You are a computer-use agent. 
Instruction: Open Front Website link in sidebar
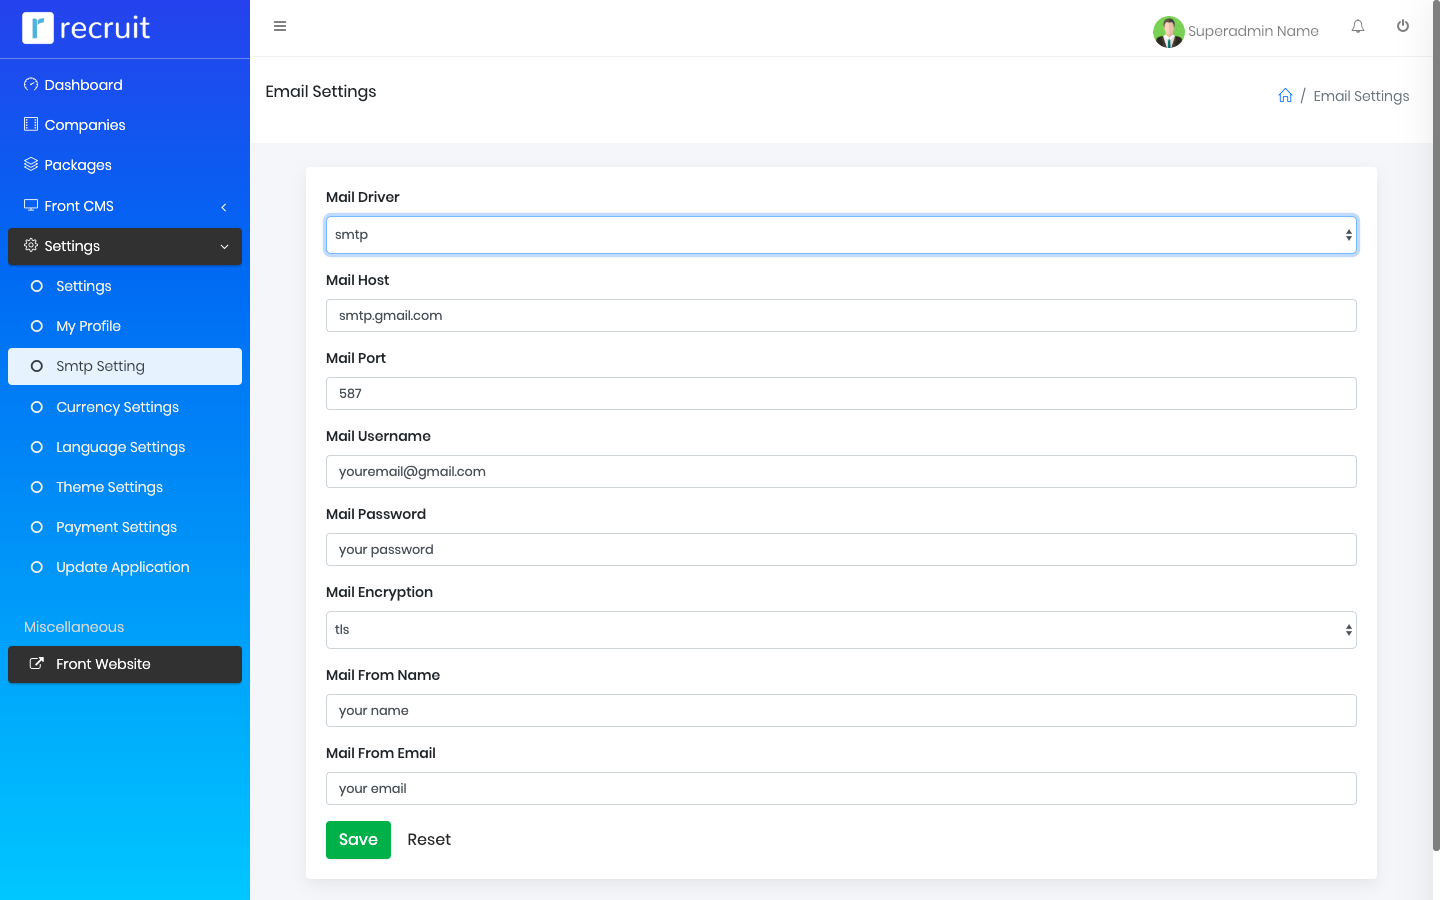103,664
